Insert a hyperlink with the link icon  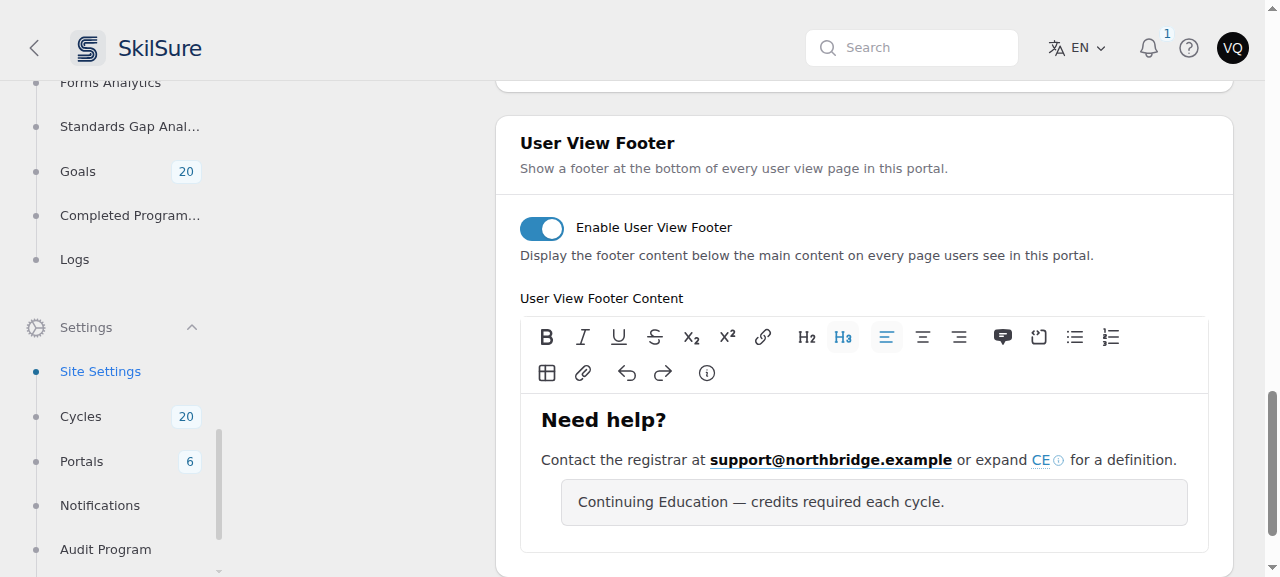(x=763, y=337)
